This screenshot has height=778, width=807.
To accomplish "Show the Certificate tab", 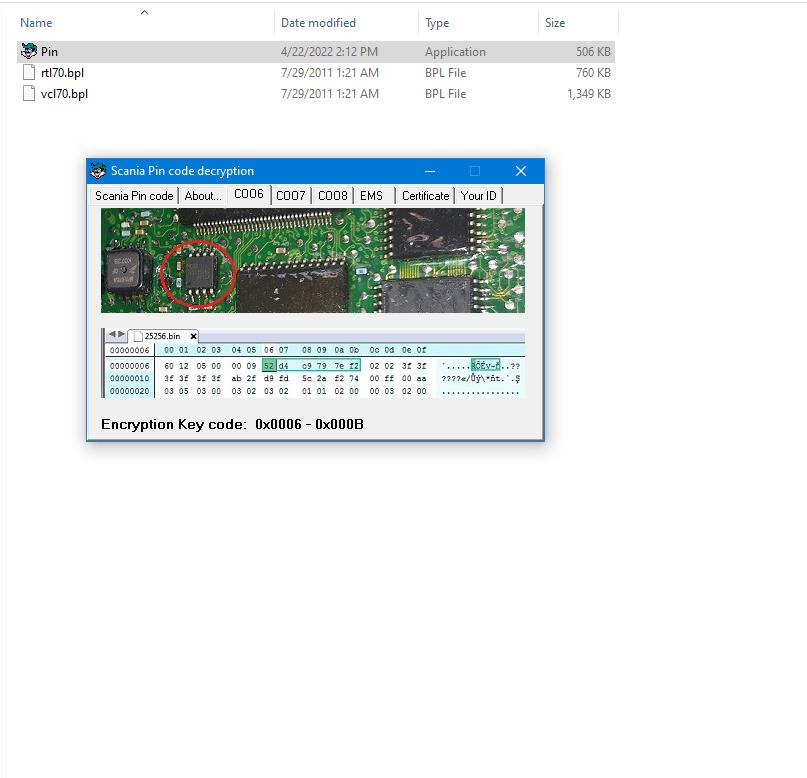I will point(425,196).
